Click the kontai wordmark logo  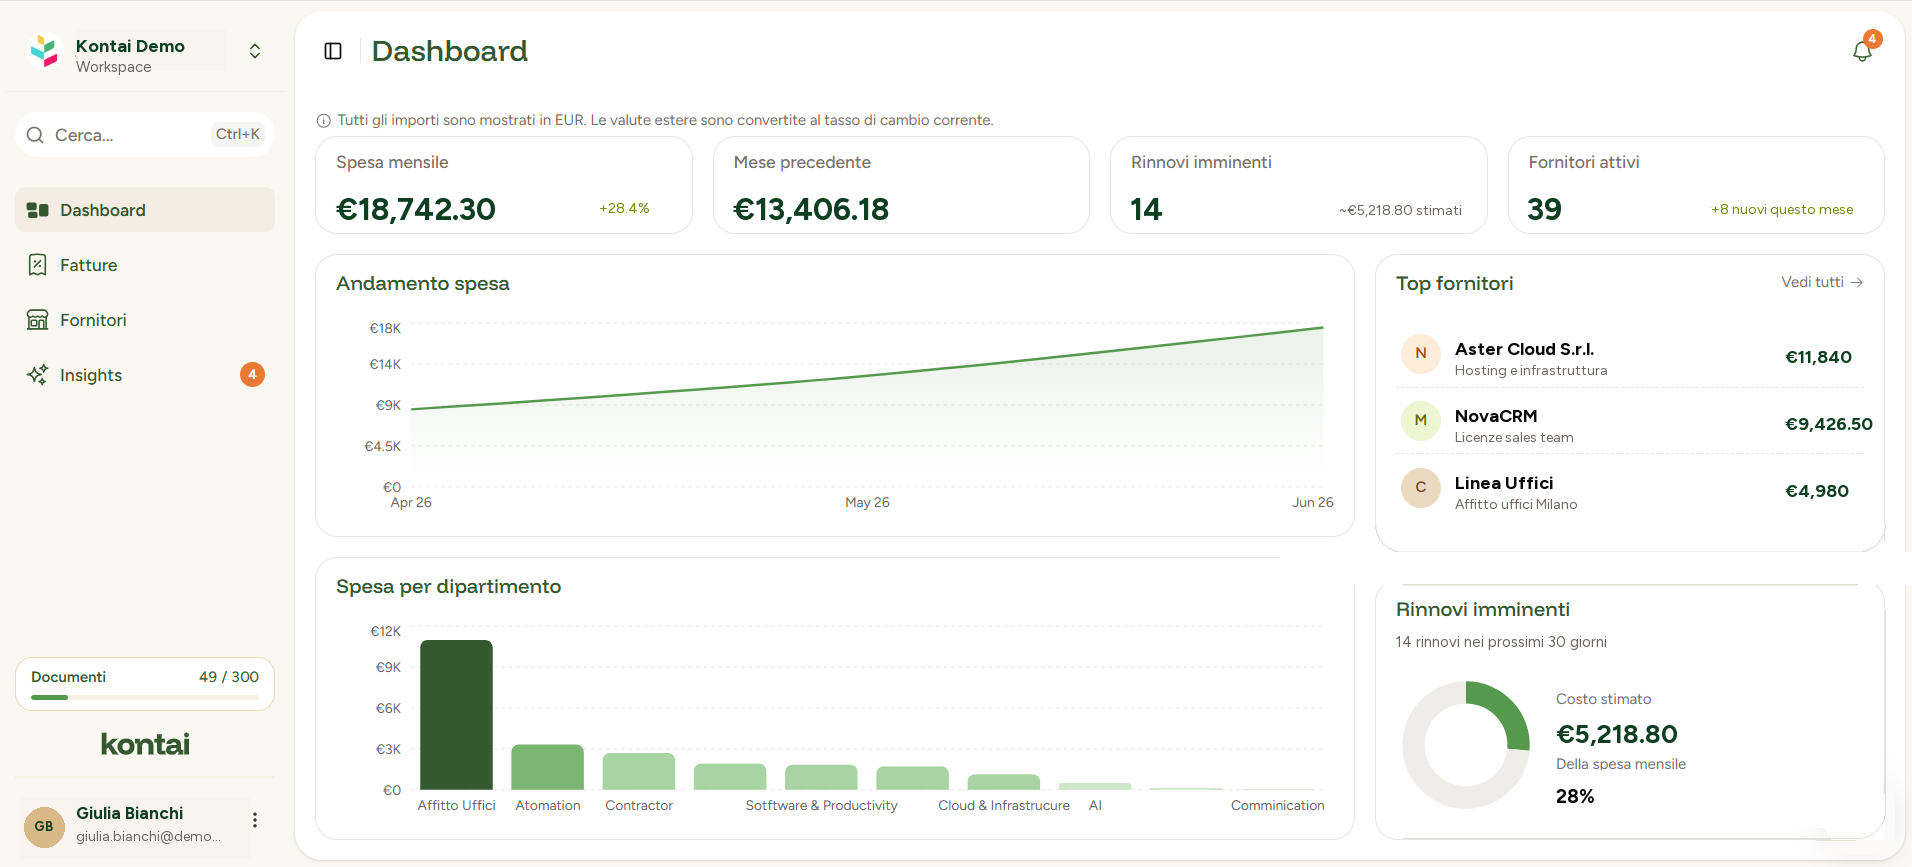[145, 744]
